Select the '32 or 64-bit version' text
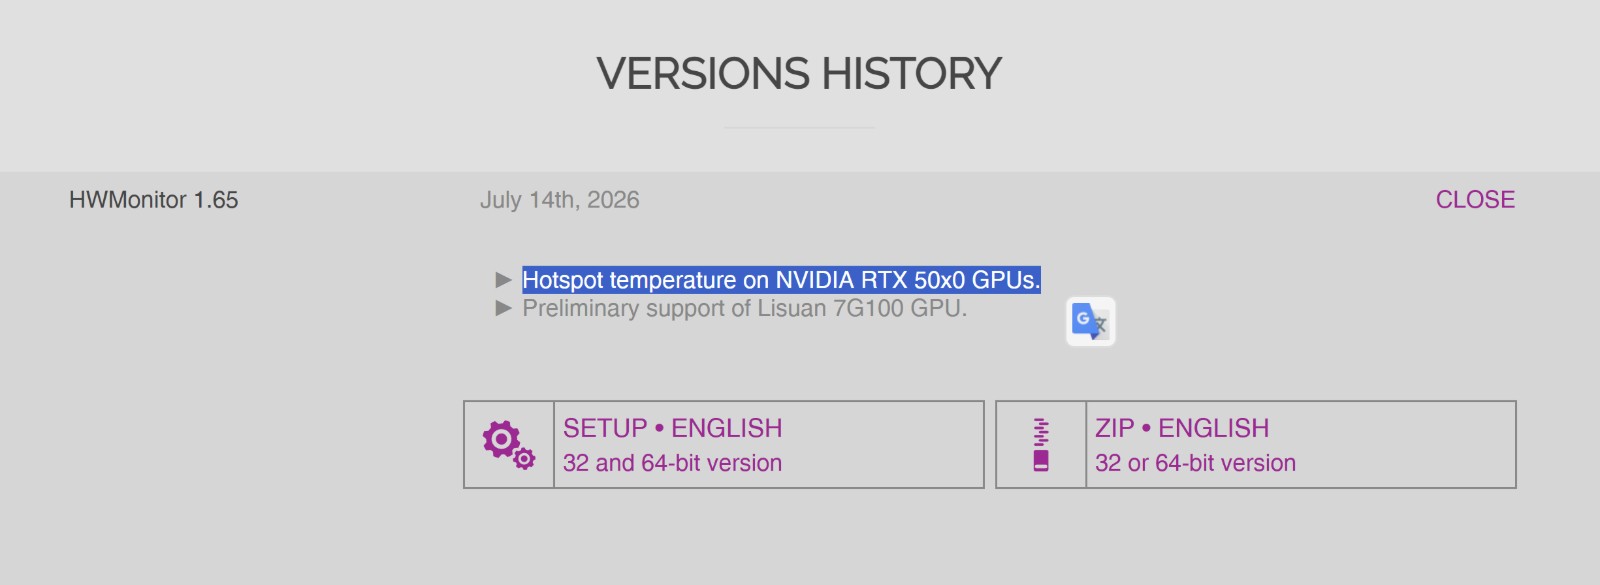The width and height of the screenshot is (1600, 585). pos(1195,463)
